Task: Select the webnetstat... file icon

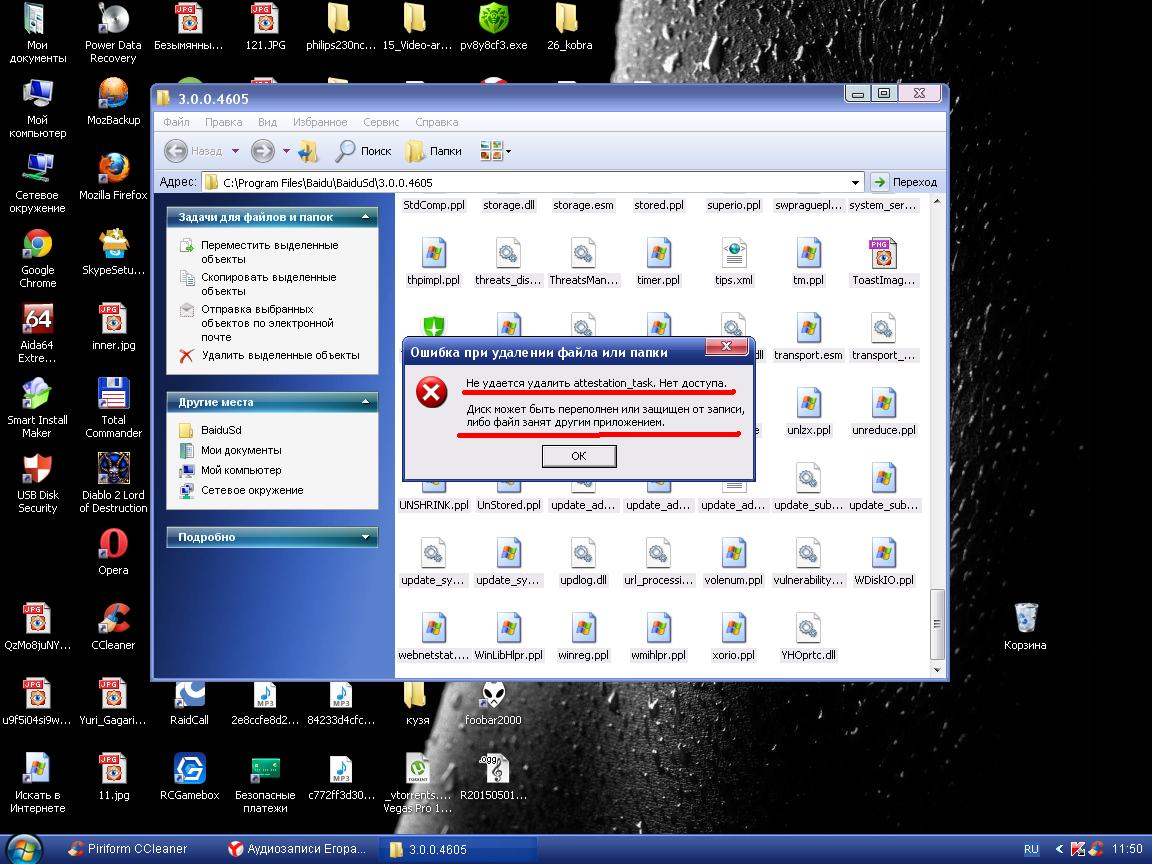Action: tap(433, 628)
